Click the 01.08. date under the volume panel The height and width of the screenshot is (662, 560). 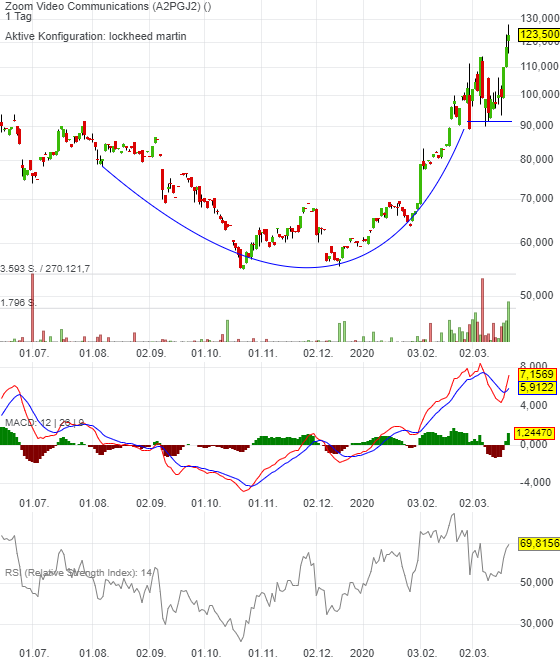coord(94,353)
